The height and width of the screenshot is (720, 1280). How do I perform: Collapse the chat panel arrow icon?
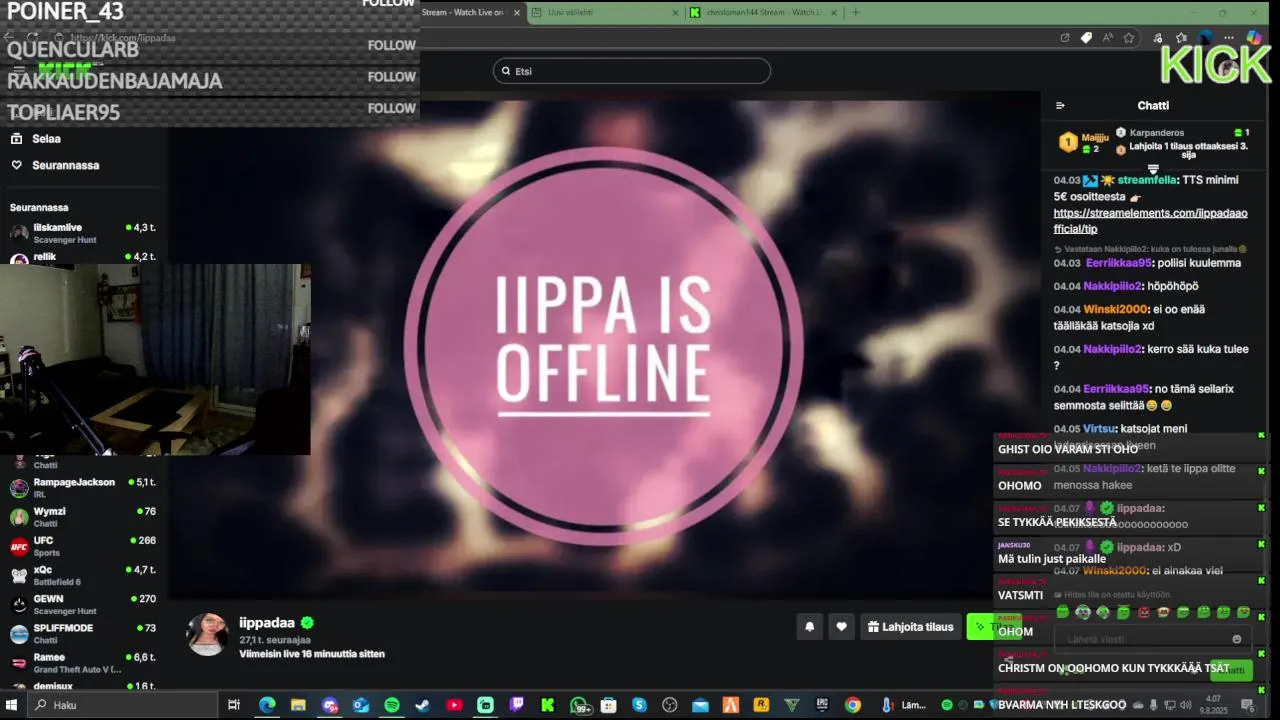coord(1060,105)
